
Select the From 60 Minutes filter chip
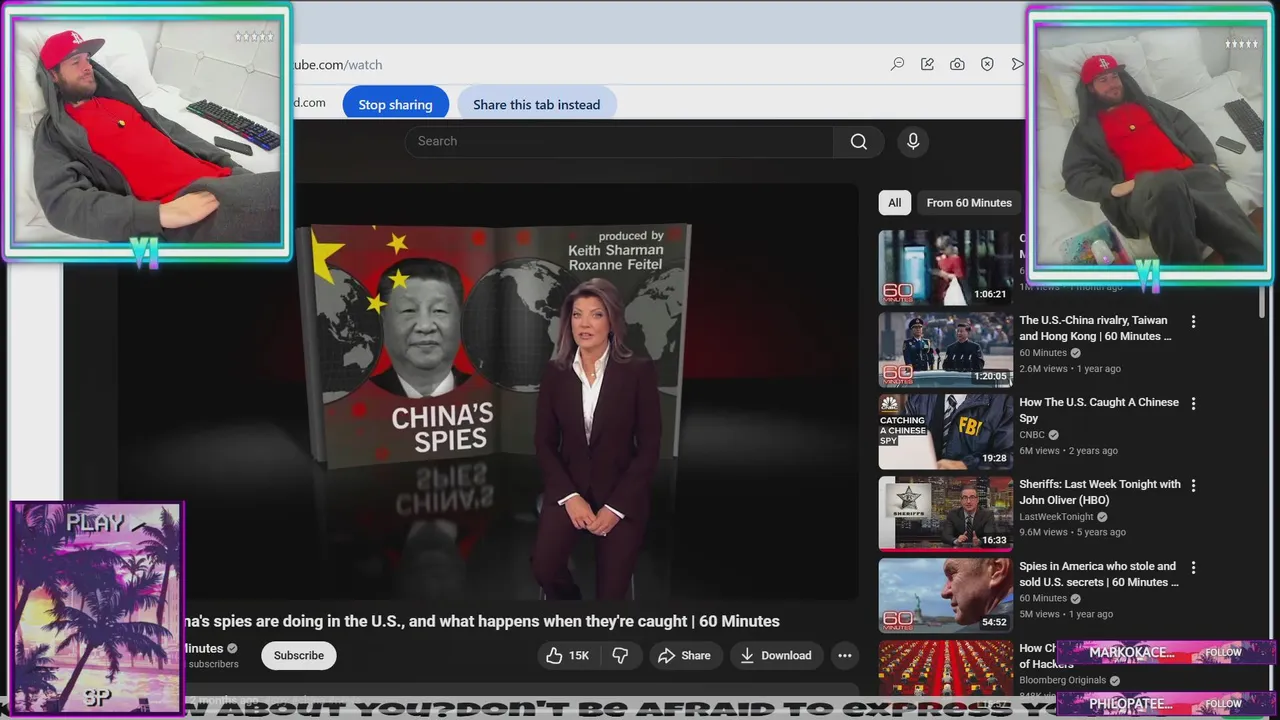click(x=969, y=202)
